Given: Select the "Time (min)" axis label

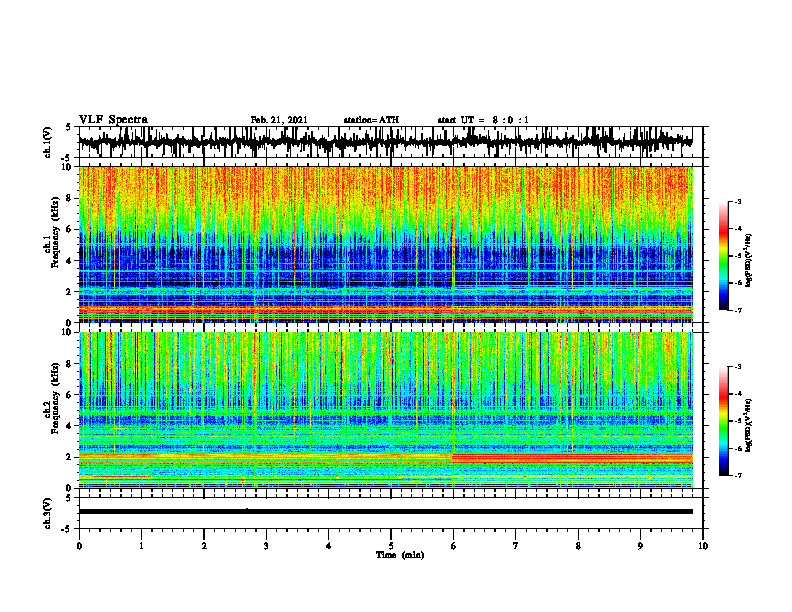Looking at the screenshot, I should click(400, 555).
